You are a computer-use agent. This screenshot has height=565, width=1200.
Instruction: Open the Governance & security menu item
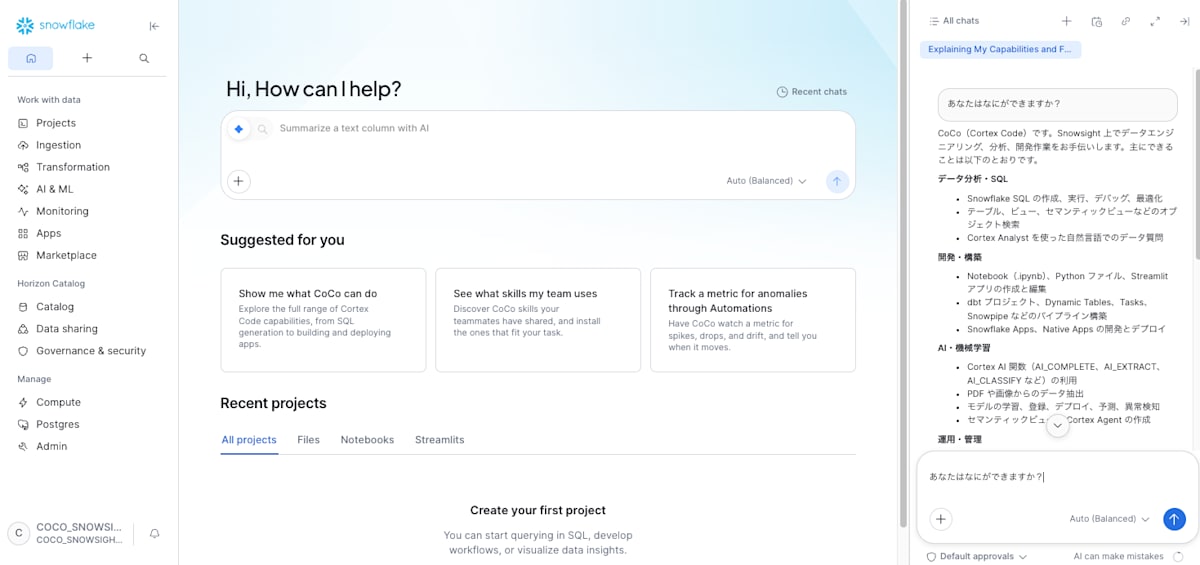tap(91, 351)
